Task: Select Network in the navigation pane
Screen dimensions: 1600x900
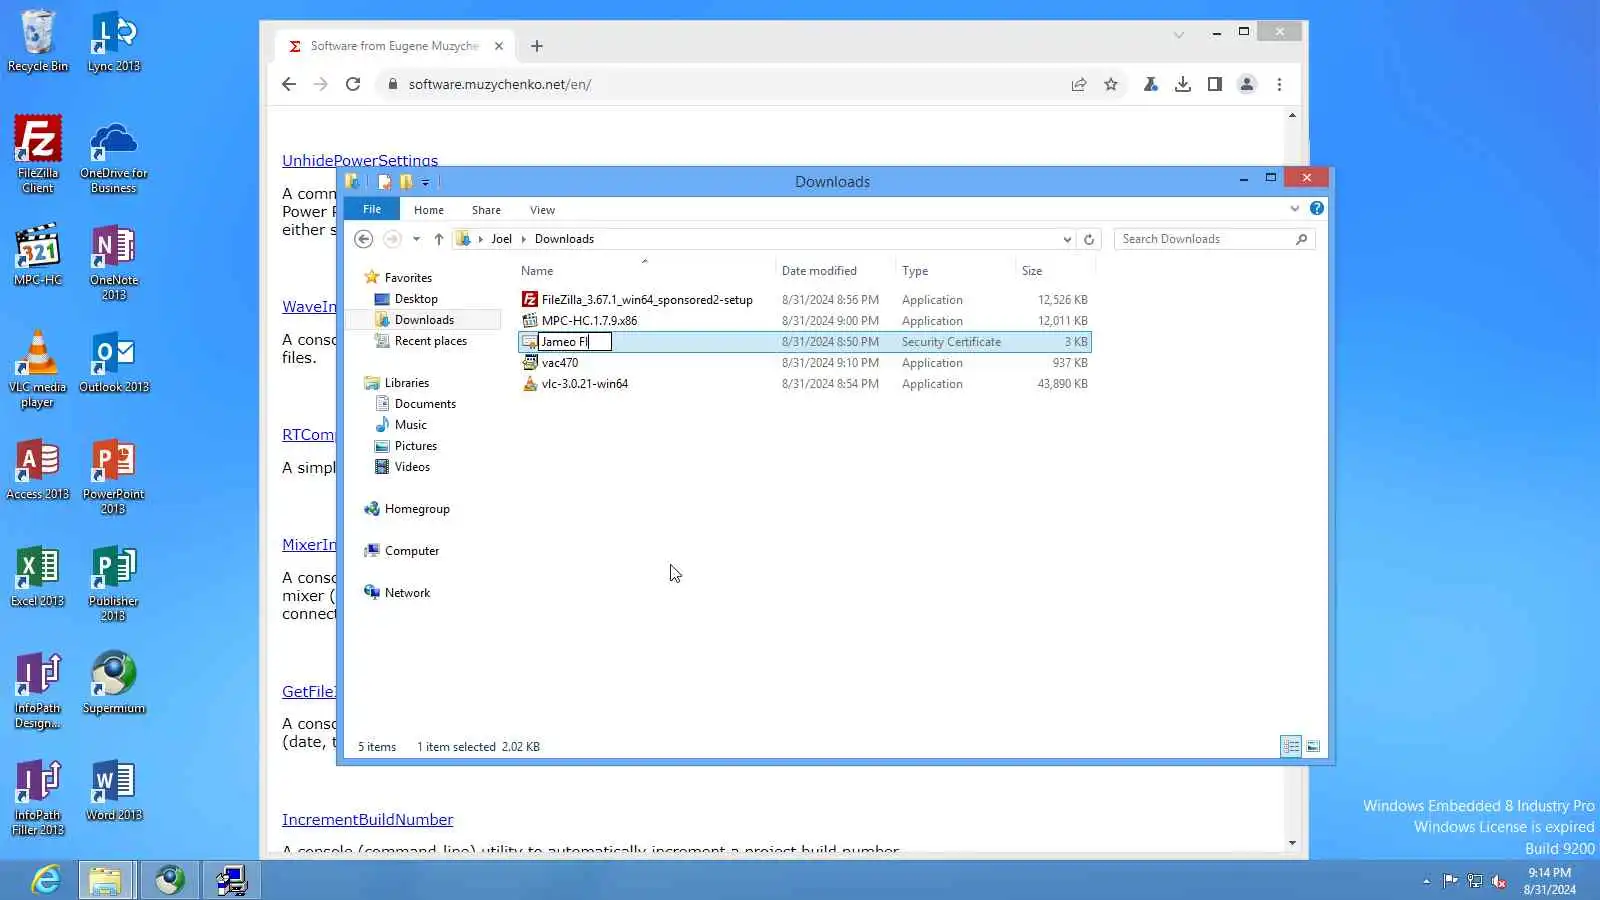Action: (407, 593)
